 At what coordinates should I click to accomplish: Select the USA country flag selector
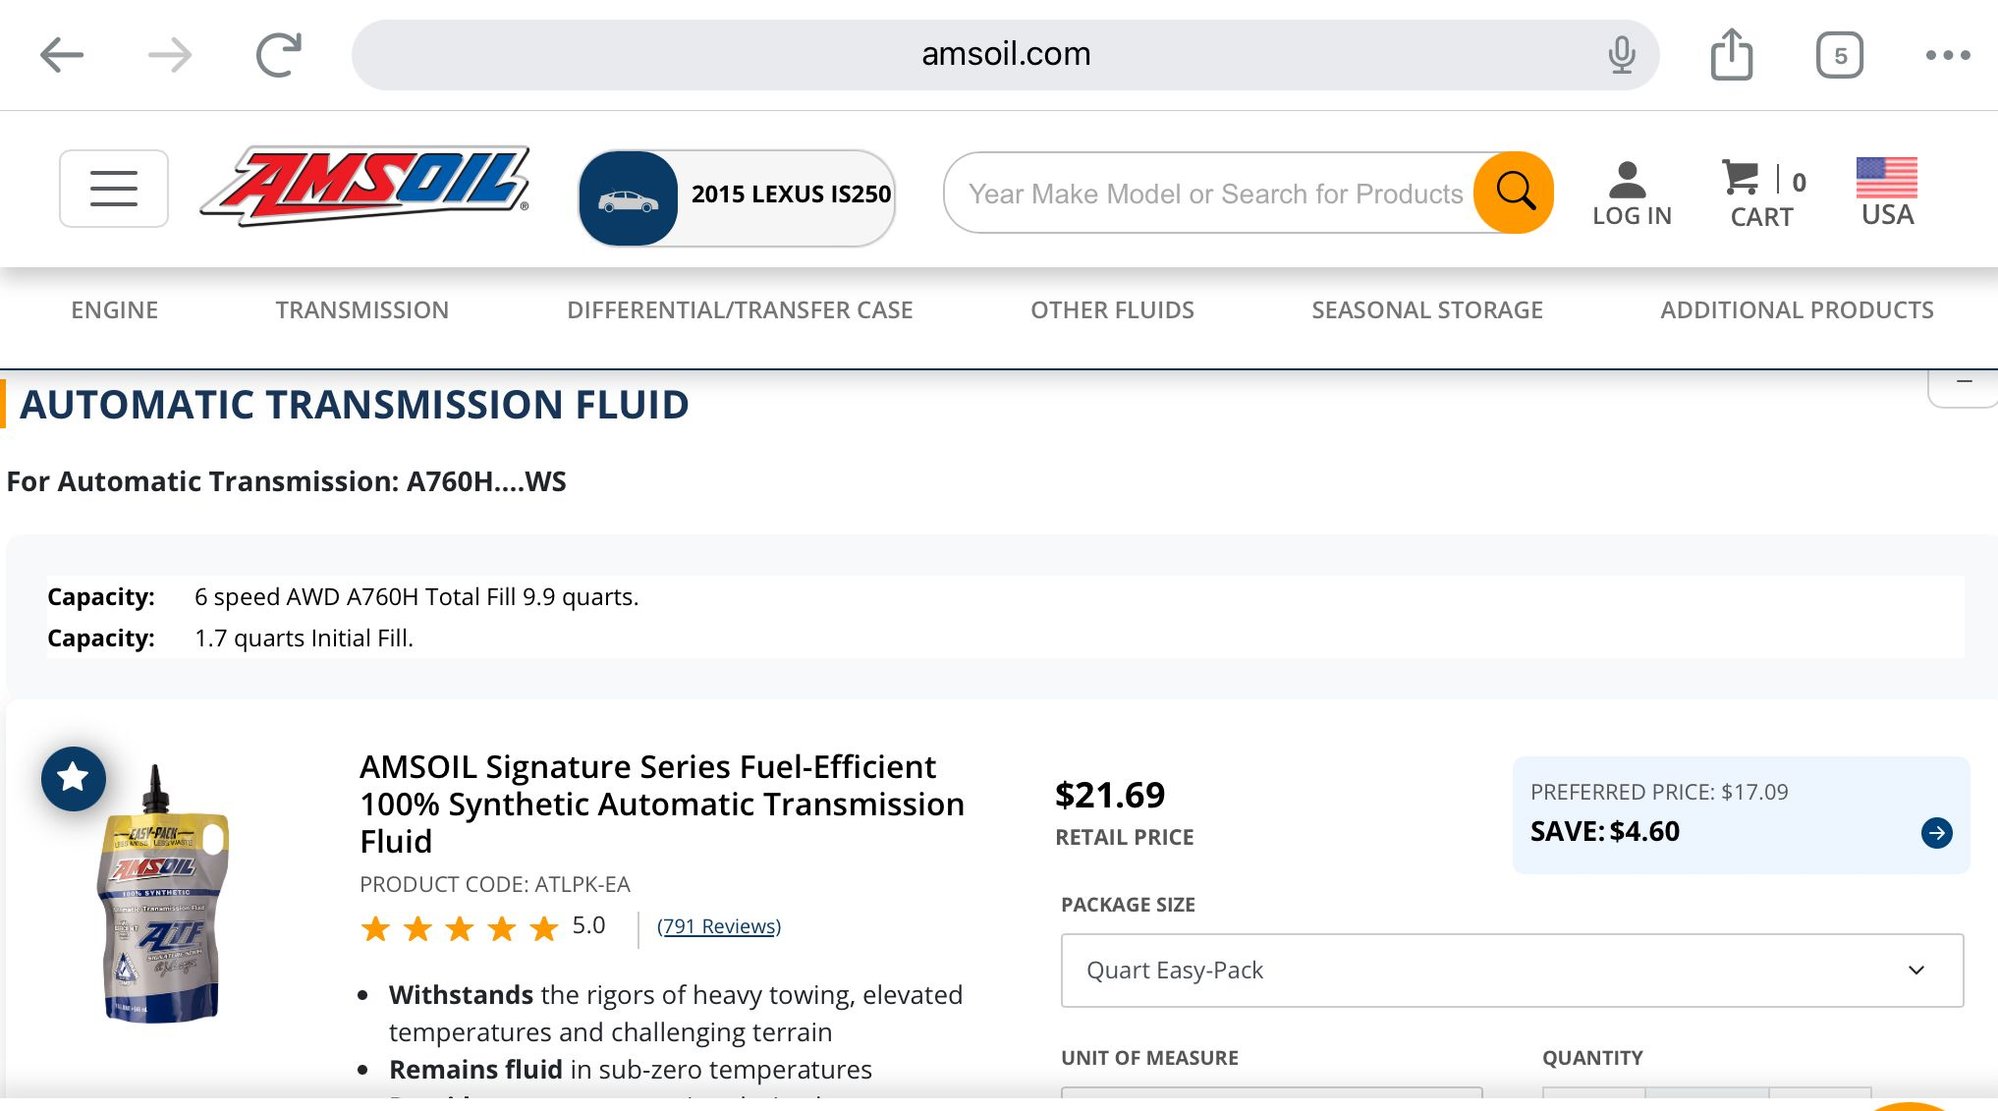coord(1886,192)
